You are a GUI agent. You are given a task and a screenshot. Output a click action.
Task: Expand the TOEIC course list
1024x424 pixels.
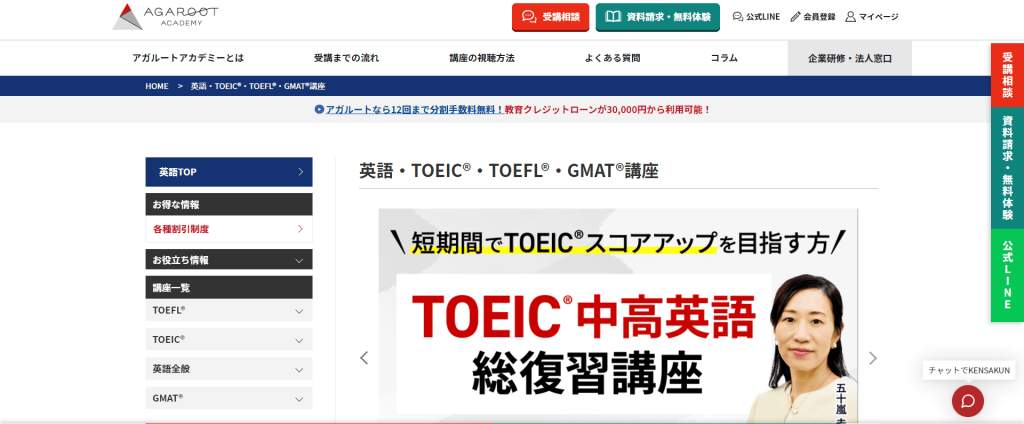coord(229,340)
